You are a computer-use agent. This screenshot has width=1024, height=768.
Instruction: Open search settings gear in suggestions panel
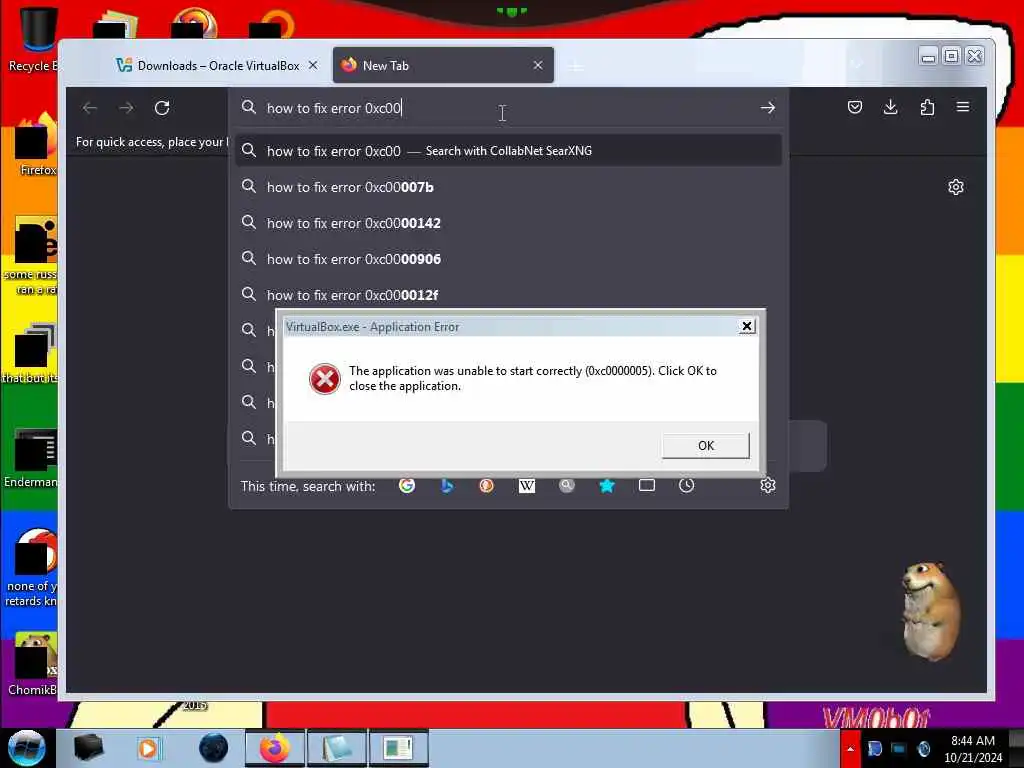767,485
